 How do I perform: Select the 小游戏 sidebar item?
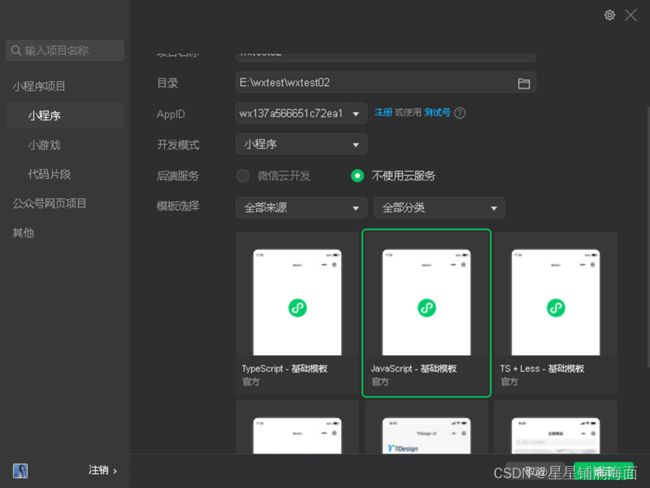click(44, 145)
